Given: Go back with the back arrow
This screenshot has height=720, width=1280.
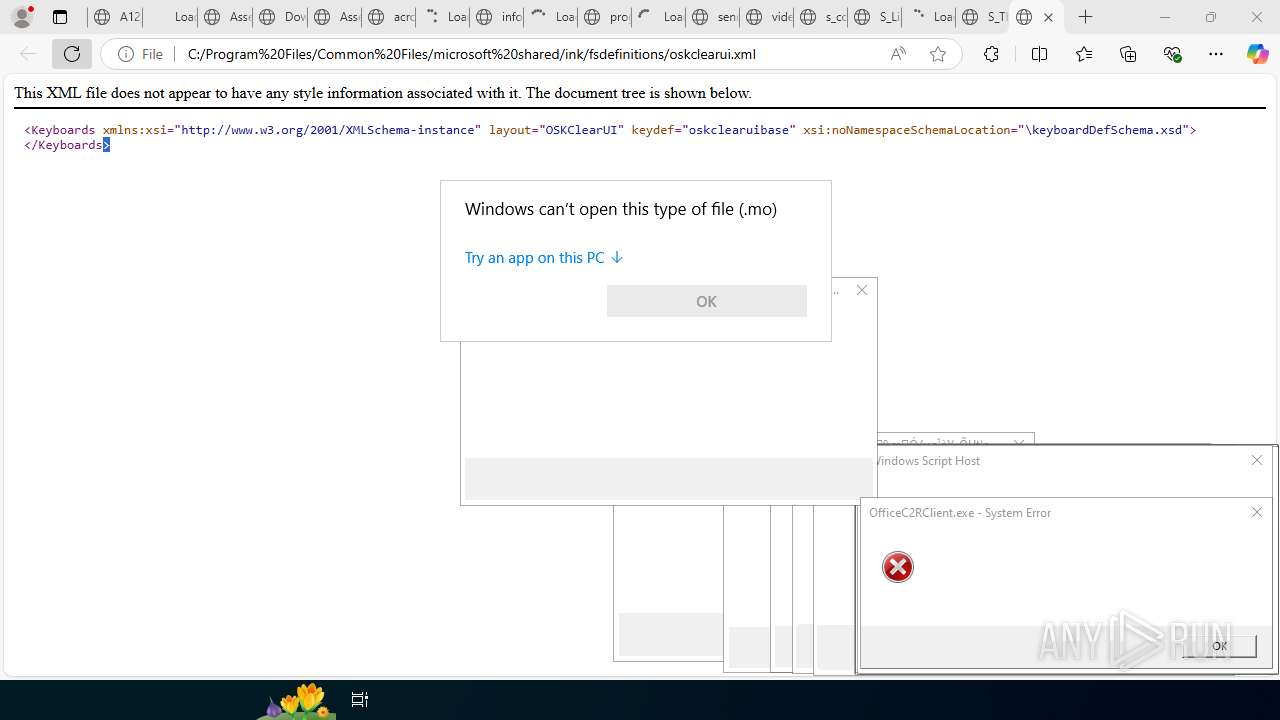Looking at the screenshot, I should click(x=28, y=54).
